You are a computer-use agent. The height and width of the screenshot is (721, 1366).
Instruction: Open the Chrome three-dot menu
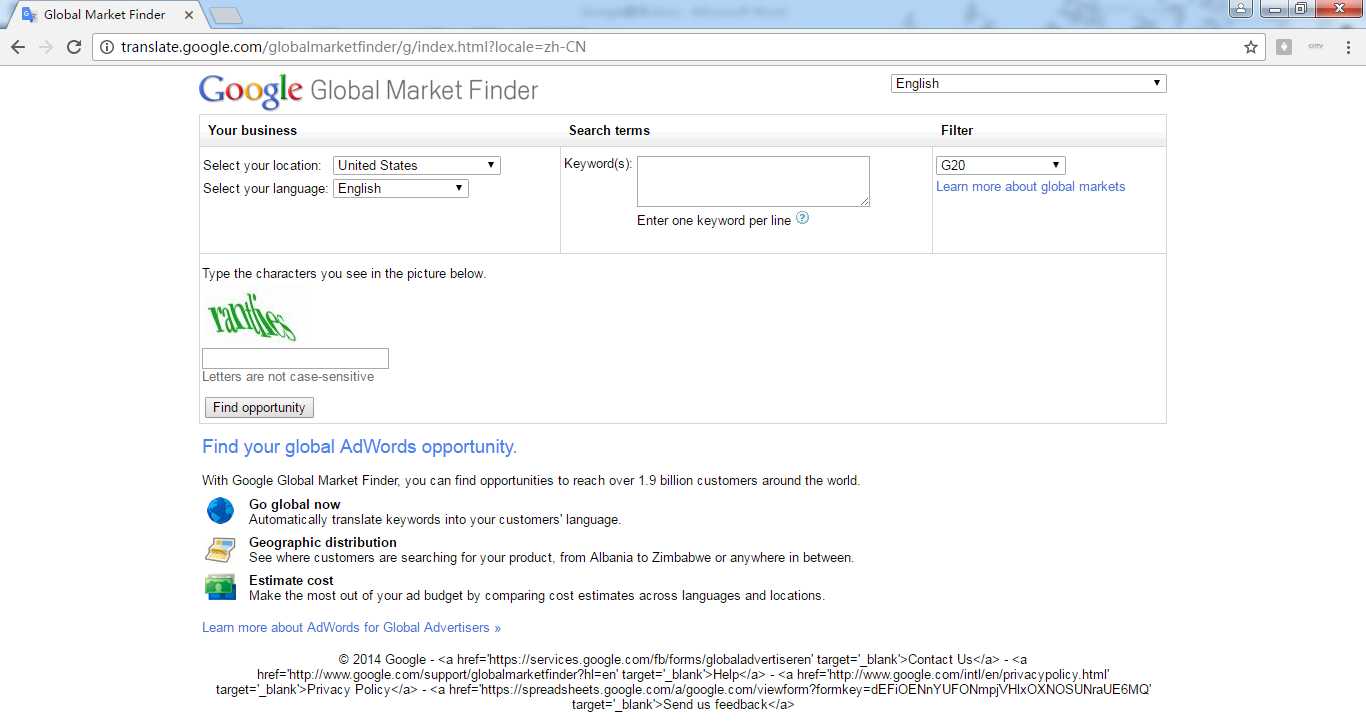click(x=1346, y=47)
